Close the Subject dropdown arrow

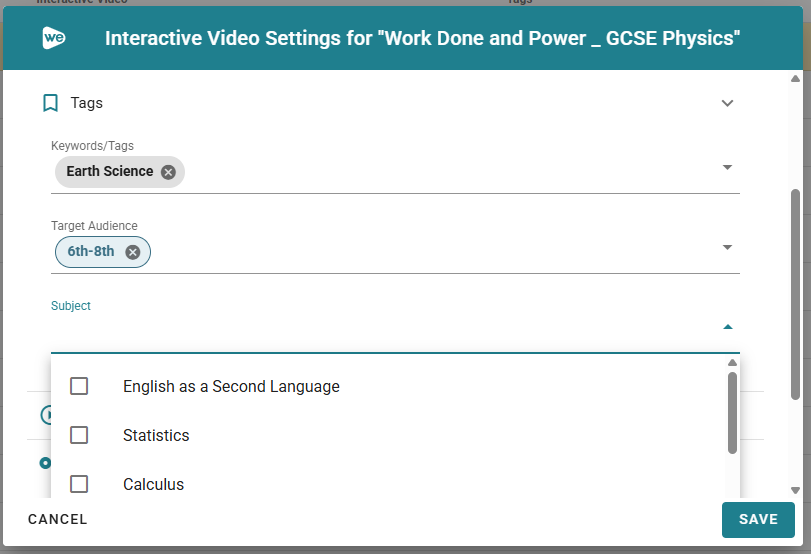pyautogui.click(x=727, y=327)
